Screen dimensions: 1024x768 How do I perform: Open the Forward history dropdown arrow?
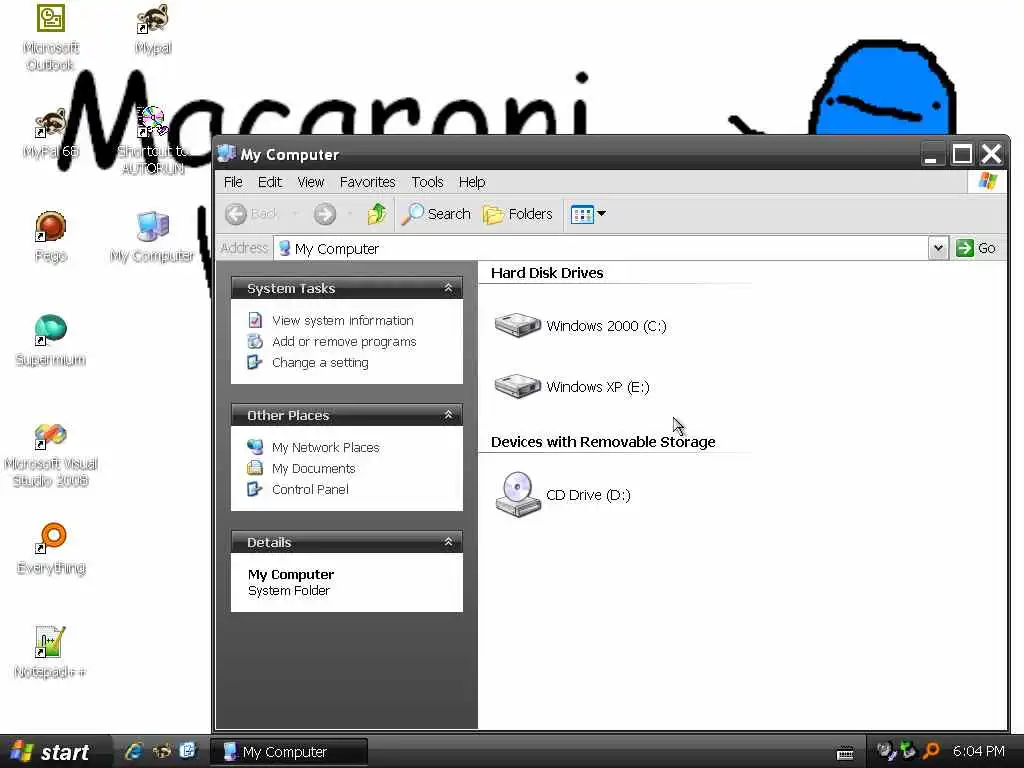350,214
